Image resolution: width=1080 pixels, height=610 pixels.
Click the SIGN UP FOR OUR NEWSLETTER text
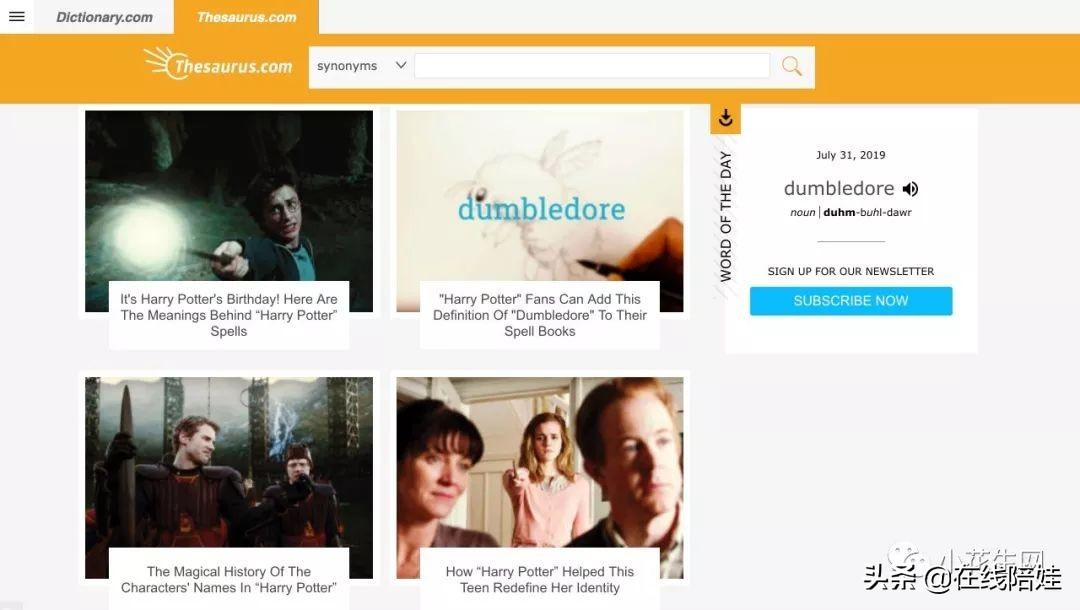point(851,271)
